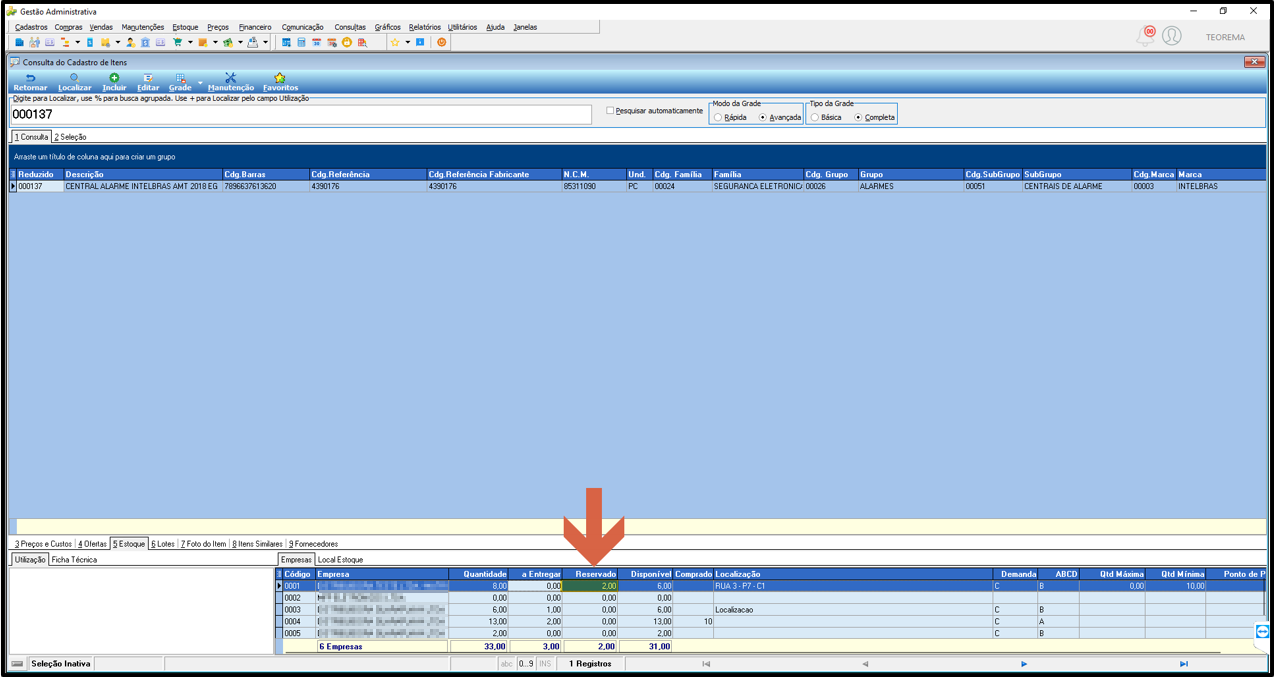The width and height of the screenshot is (1274, 677).
Task: Open the shopping cart toolbar icon
Action: (x=177, y=43)
